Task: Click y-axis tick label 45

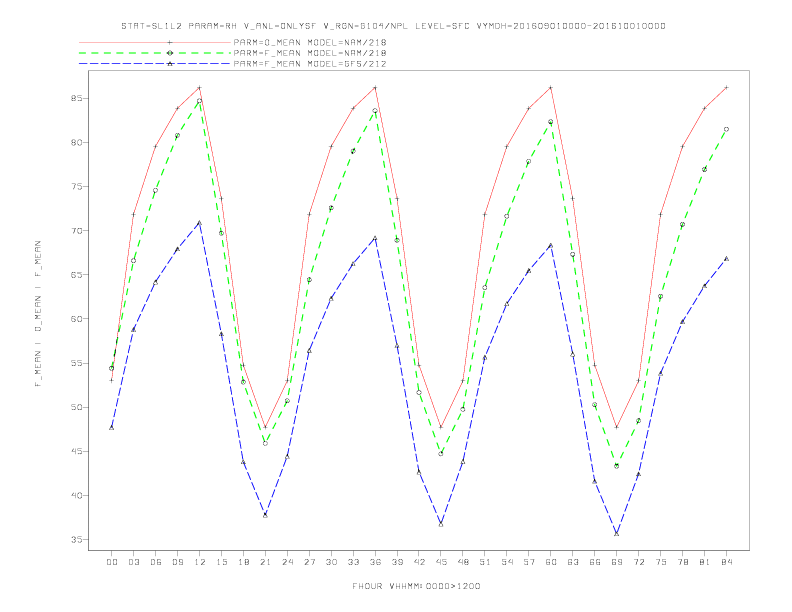Action: click(77, 451)
